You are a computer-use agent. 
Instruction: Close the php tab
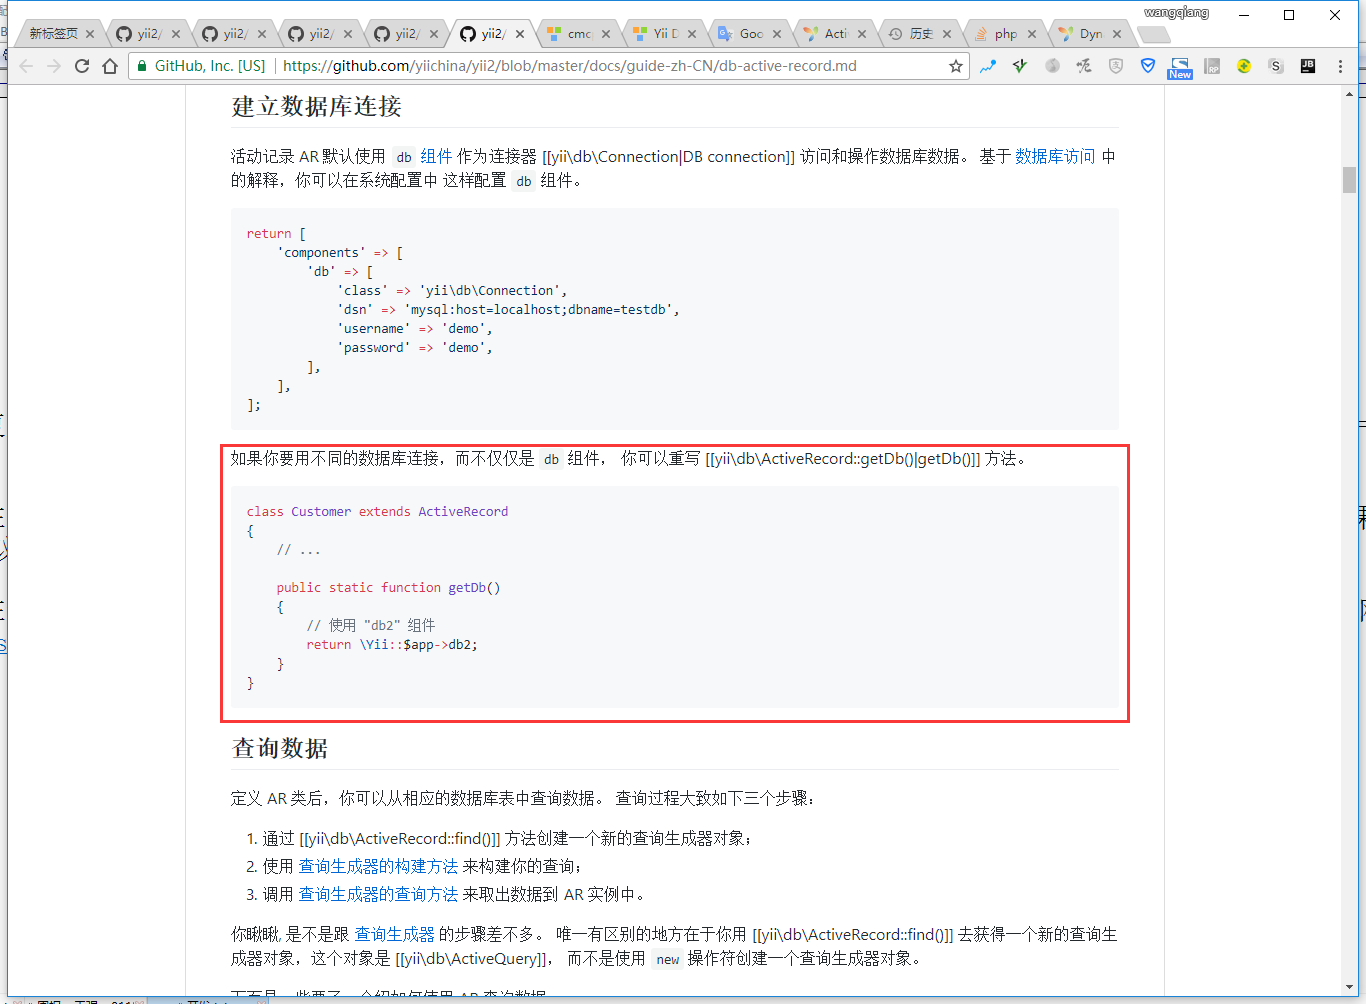pos(1032,34)
